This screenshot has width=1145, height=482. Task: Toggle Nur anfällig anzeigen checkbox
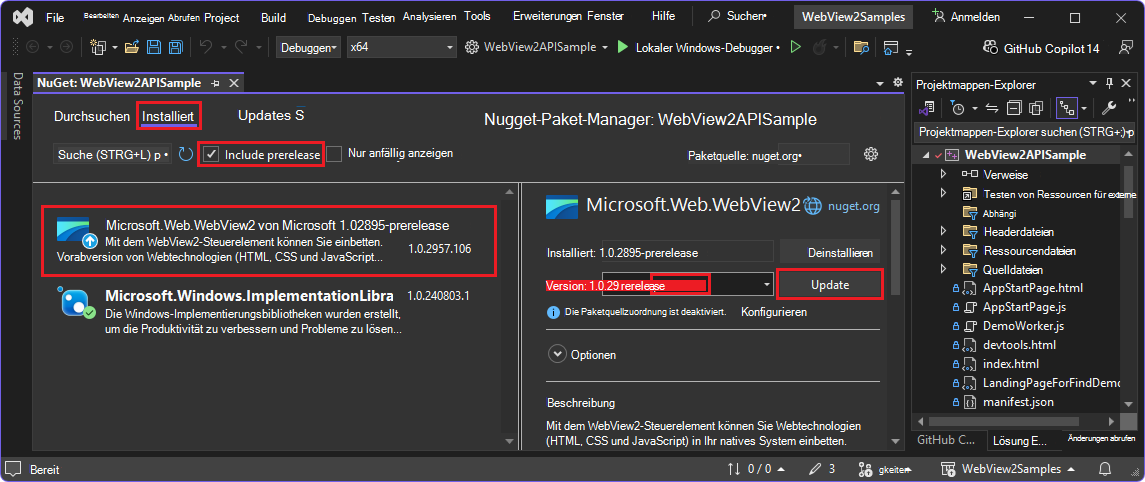334,154
